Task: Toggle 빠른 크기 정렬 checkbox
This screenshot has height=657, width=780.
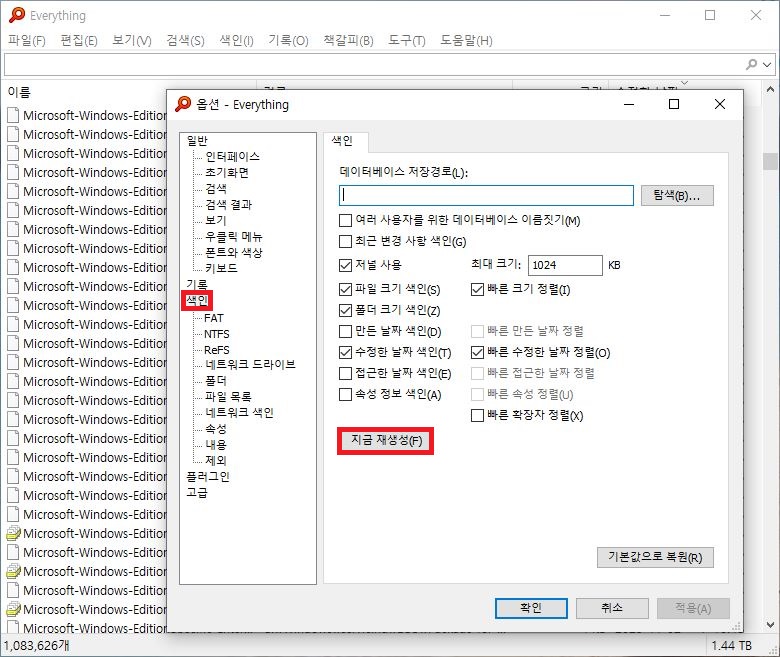Action: pos(477,289)
